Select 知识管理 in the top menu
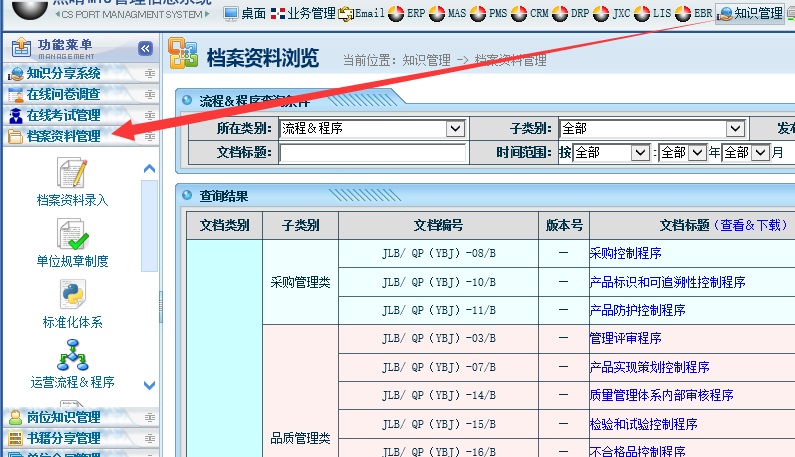 (x=749, y=13)
